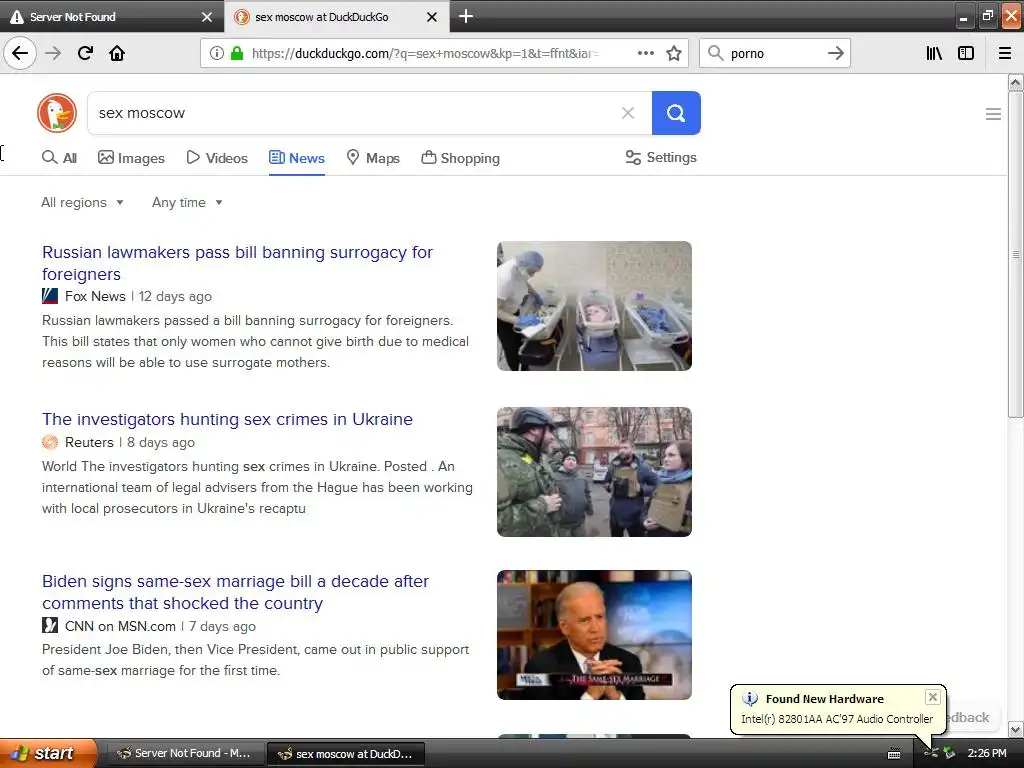Show site information icon in address bar
This screenshot has height=768, width=1024.
(216, 53)
